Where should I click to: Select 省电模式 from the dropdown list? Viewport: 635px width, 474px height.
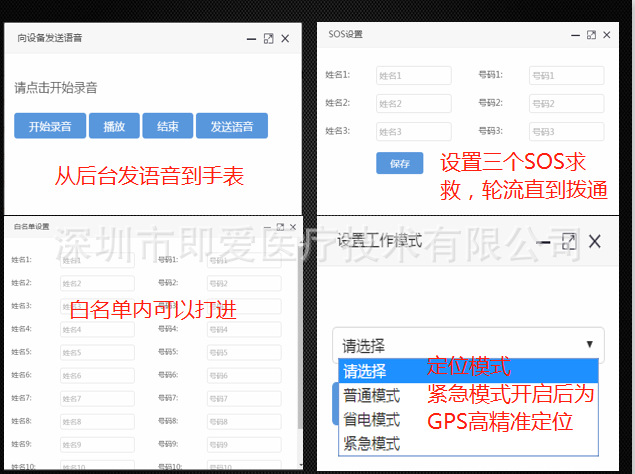click(468, 419)
